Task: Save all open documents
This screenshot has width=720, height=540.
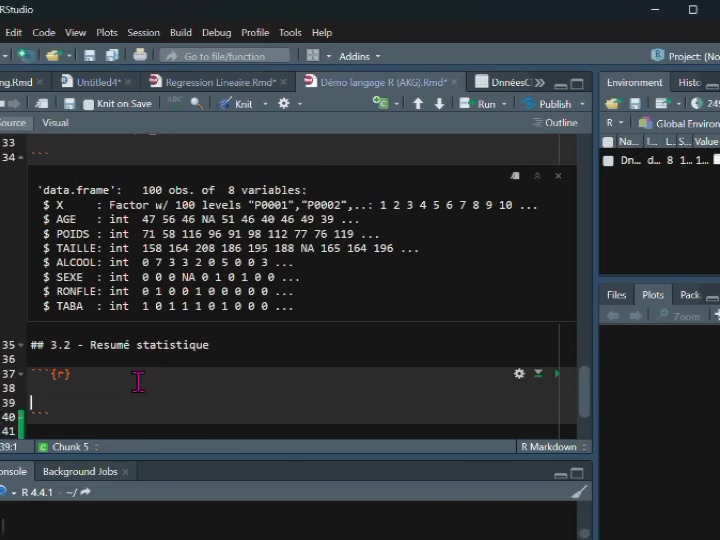Action: pyautogui.click(x=112, y=56)
